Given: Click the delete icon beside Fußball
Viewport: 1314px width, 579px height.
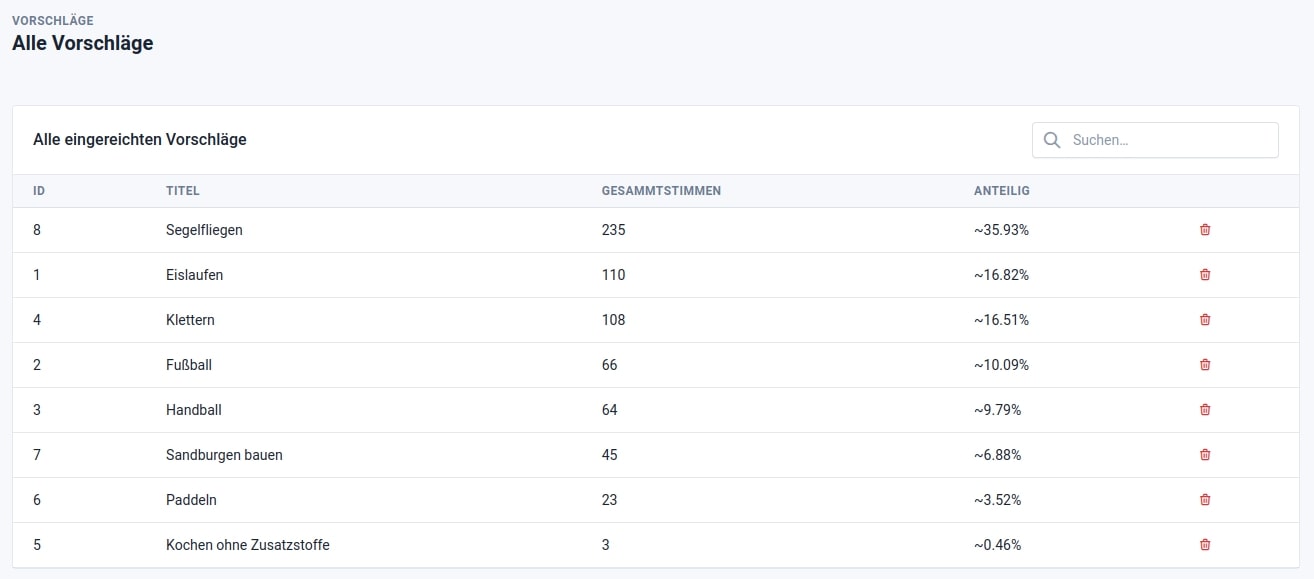Looking at the screenshot, I should pos(1204,365).
